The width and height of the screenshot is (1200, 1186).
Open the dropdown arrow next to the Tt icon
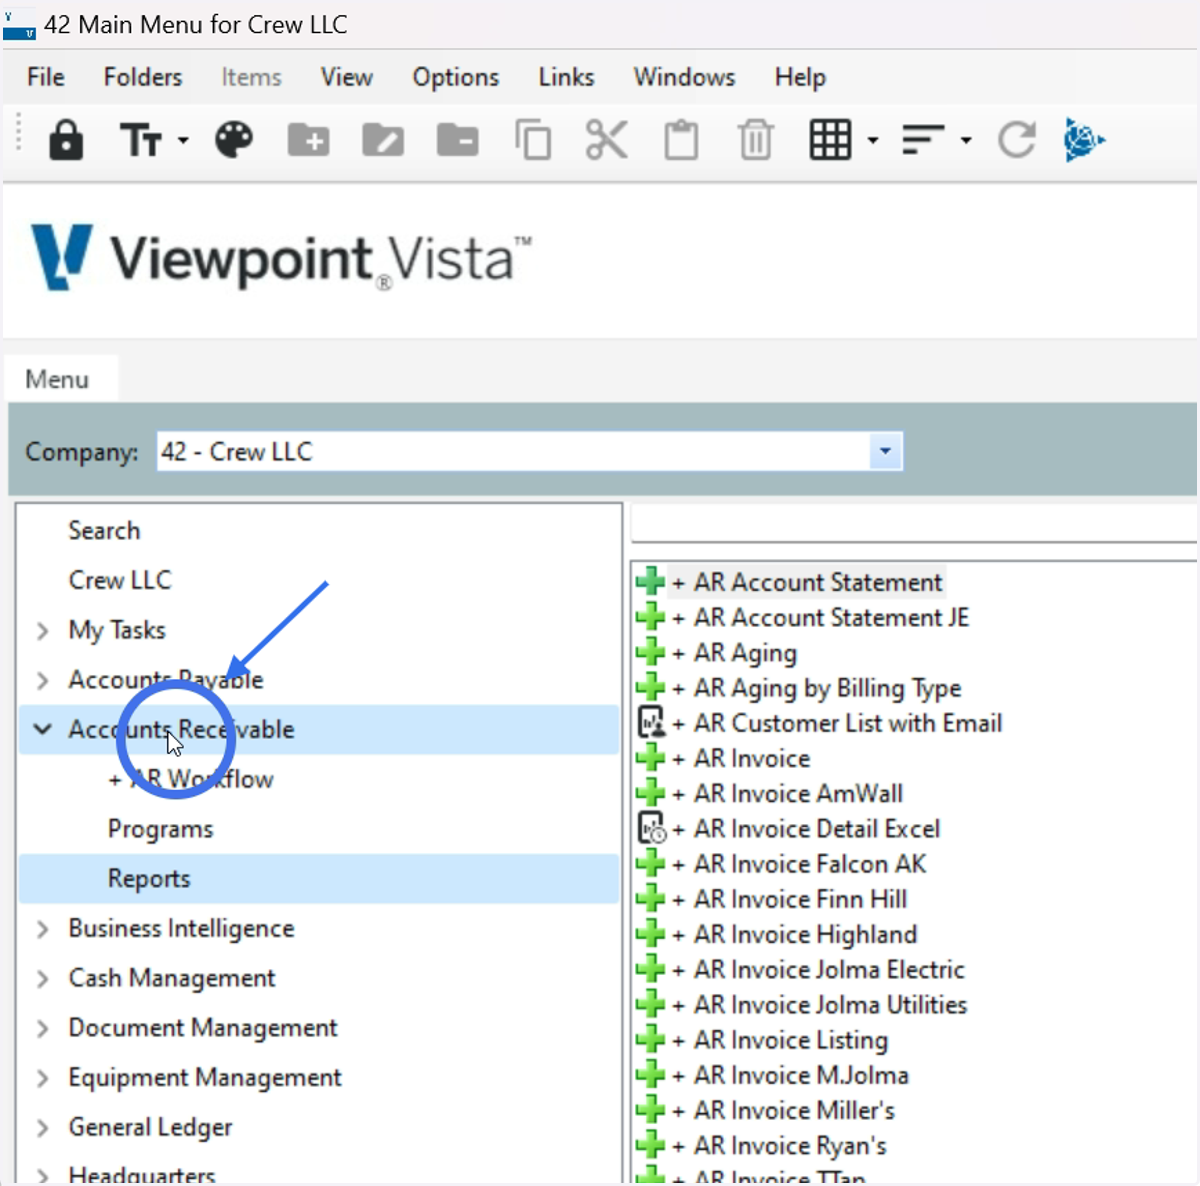click(183, 141)
